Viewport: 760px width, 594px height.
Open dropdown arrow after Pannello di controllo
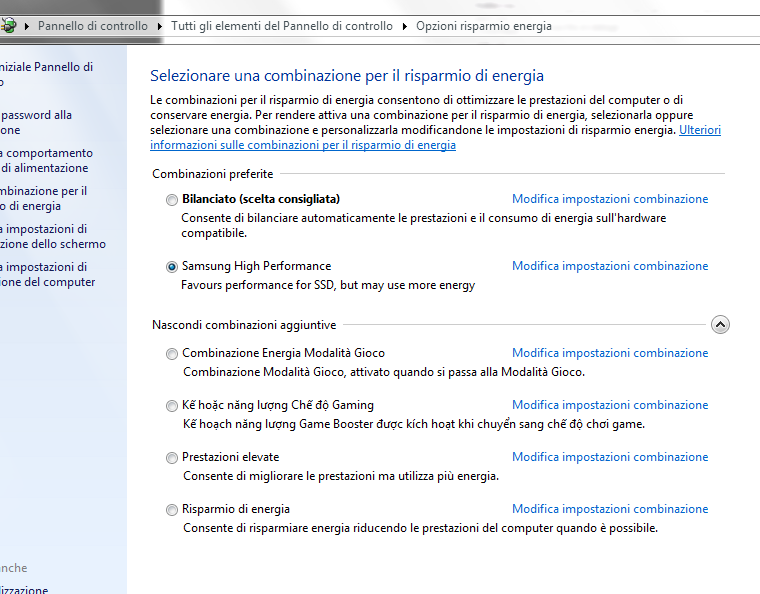[x=159, y=26]
